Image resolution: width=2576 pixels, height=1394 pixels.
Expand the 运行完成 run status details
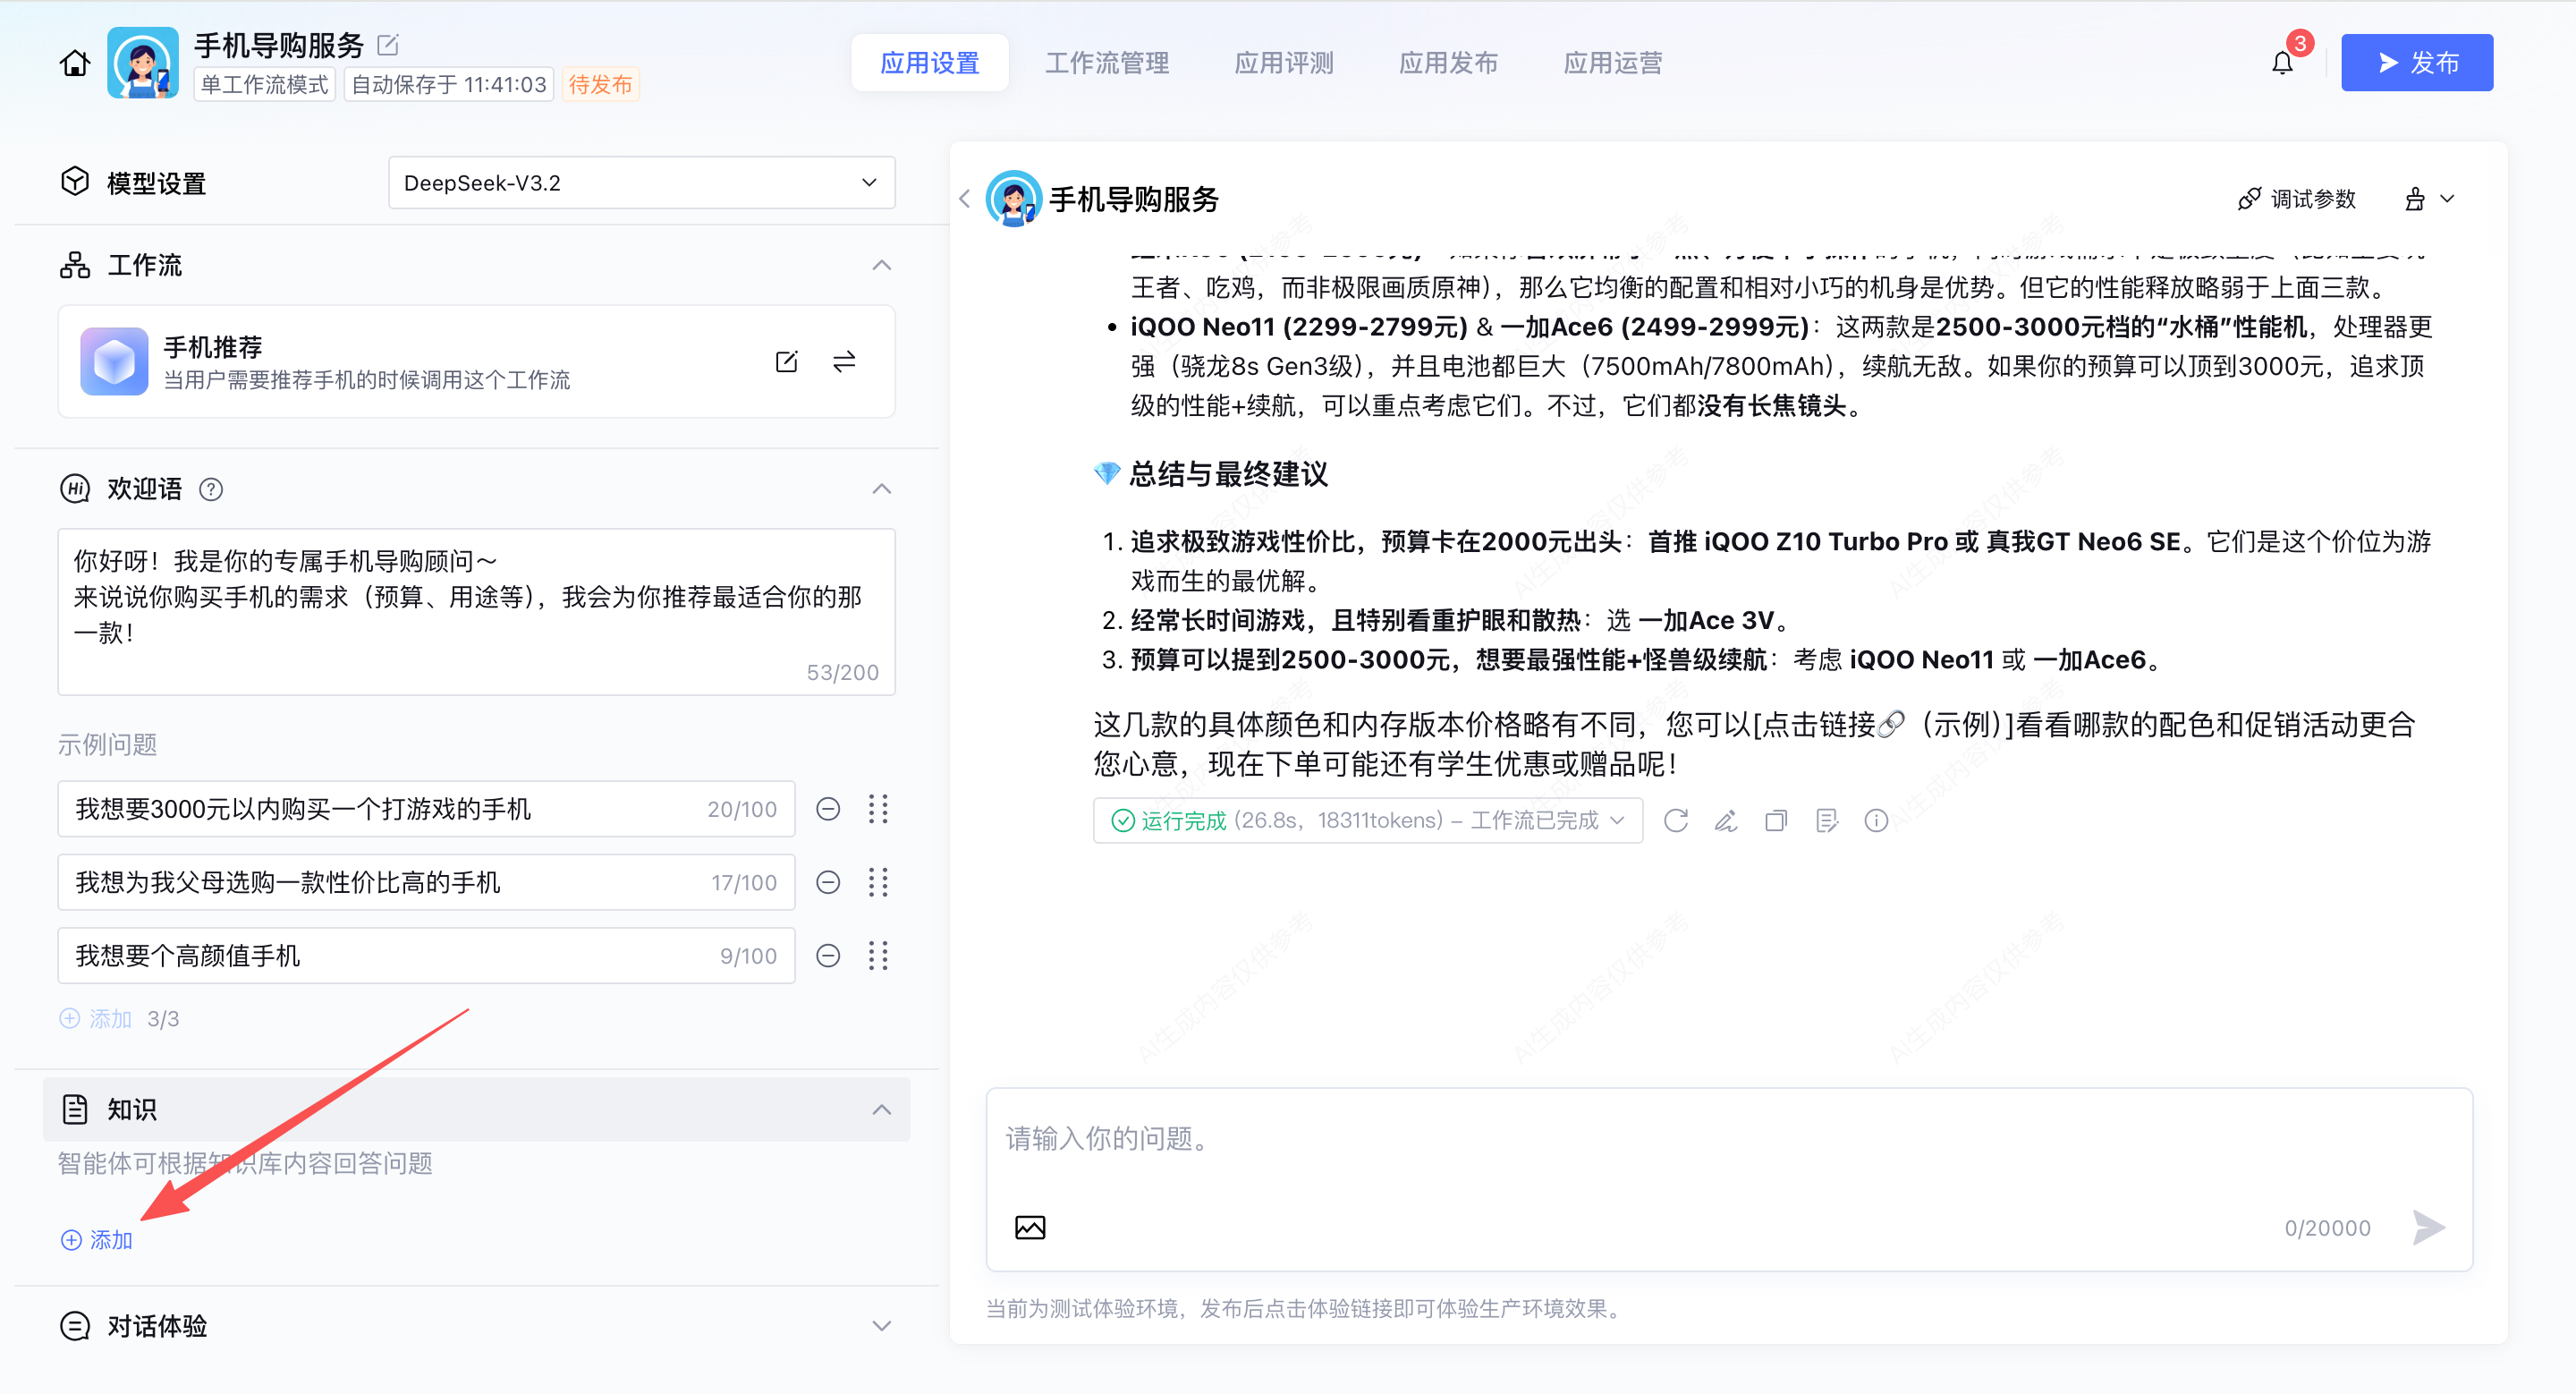click(1367, 820)
